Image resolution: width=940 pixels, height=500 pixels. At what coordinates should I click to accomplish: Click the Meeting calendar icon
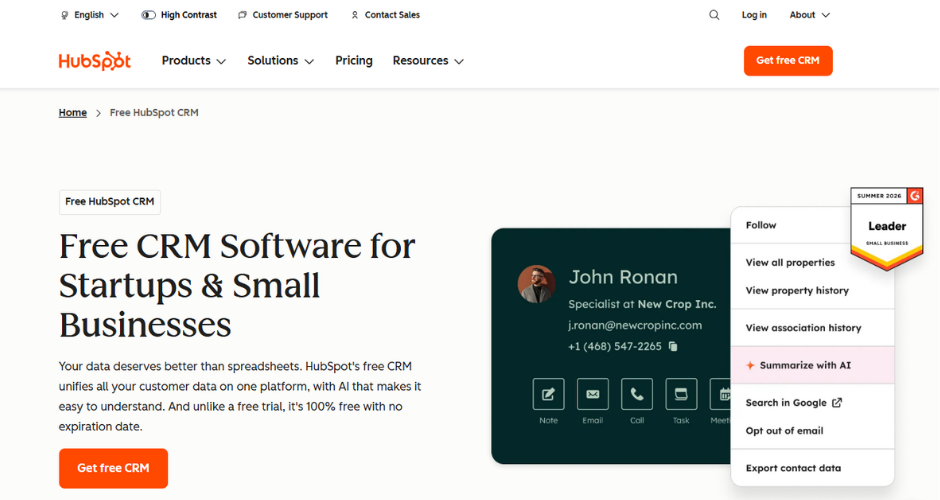(x=721, y=394)
